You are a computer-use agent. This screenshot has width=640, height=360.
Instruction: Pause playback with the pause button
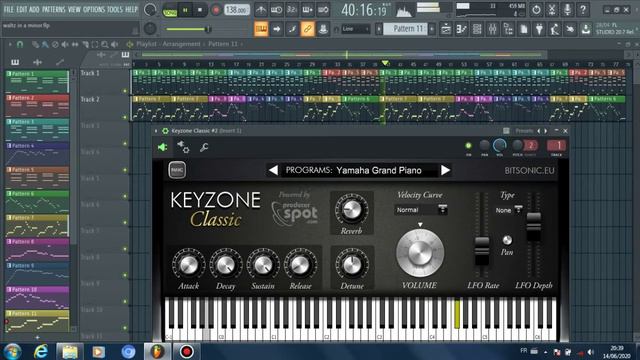coord(185,10)
